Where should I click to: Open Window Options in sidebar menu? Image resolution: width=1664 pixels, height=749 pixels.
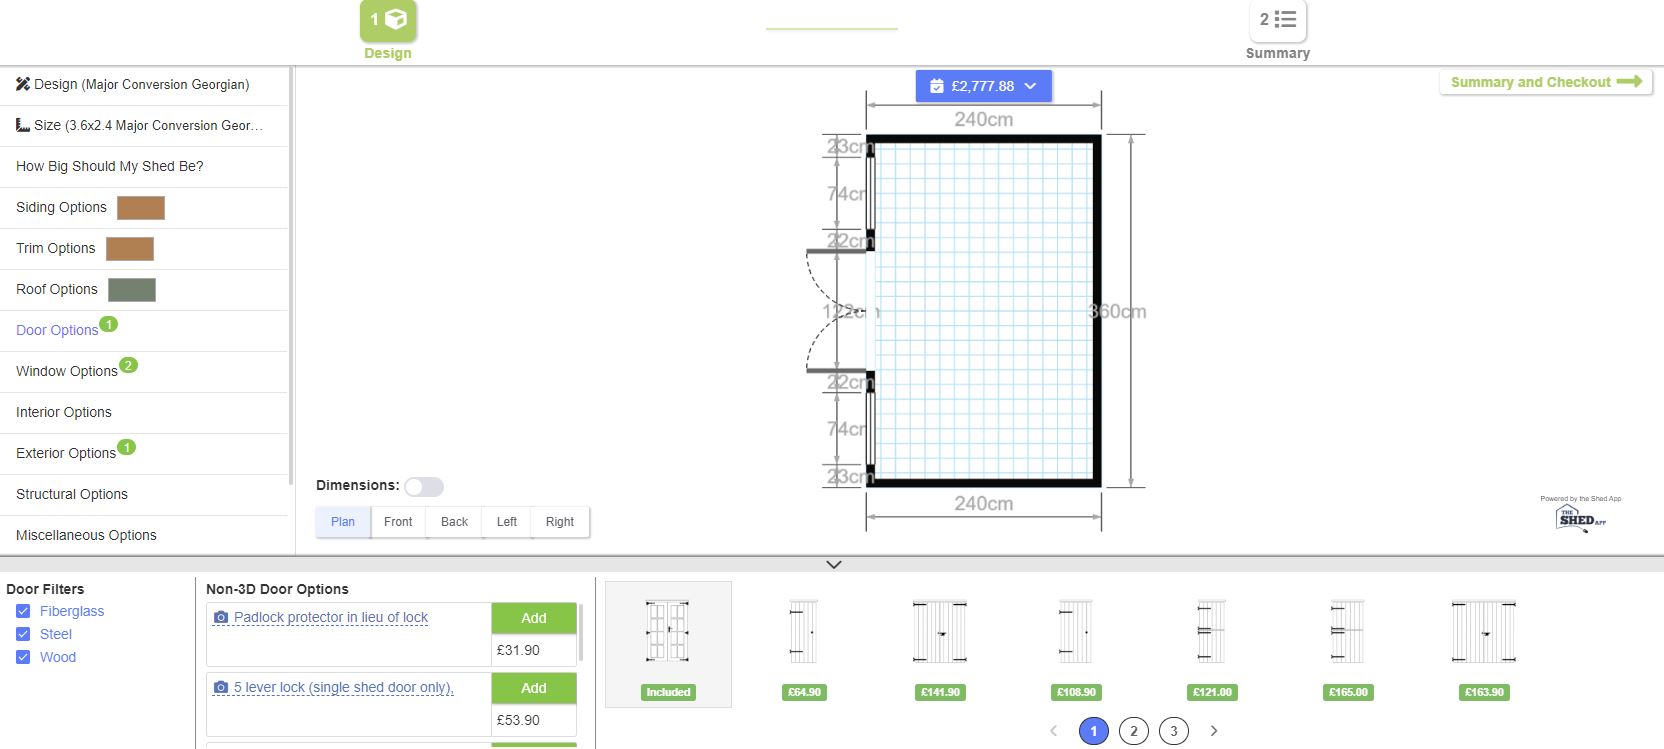pos(67,371)
